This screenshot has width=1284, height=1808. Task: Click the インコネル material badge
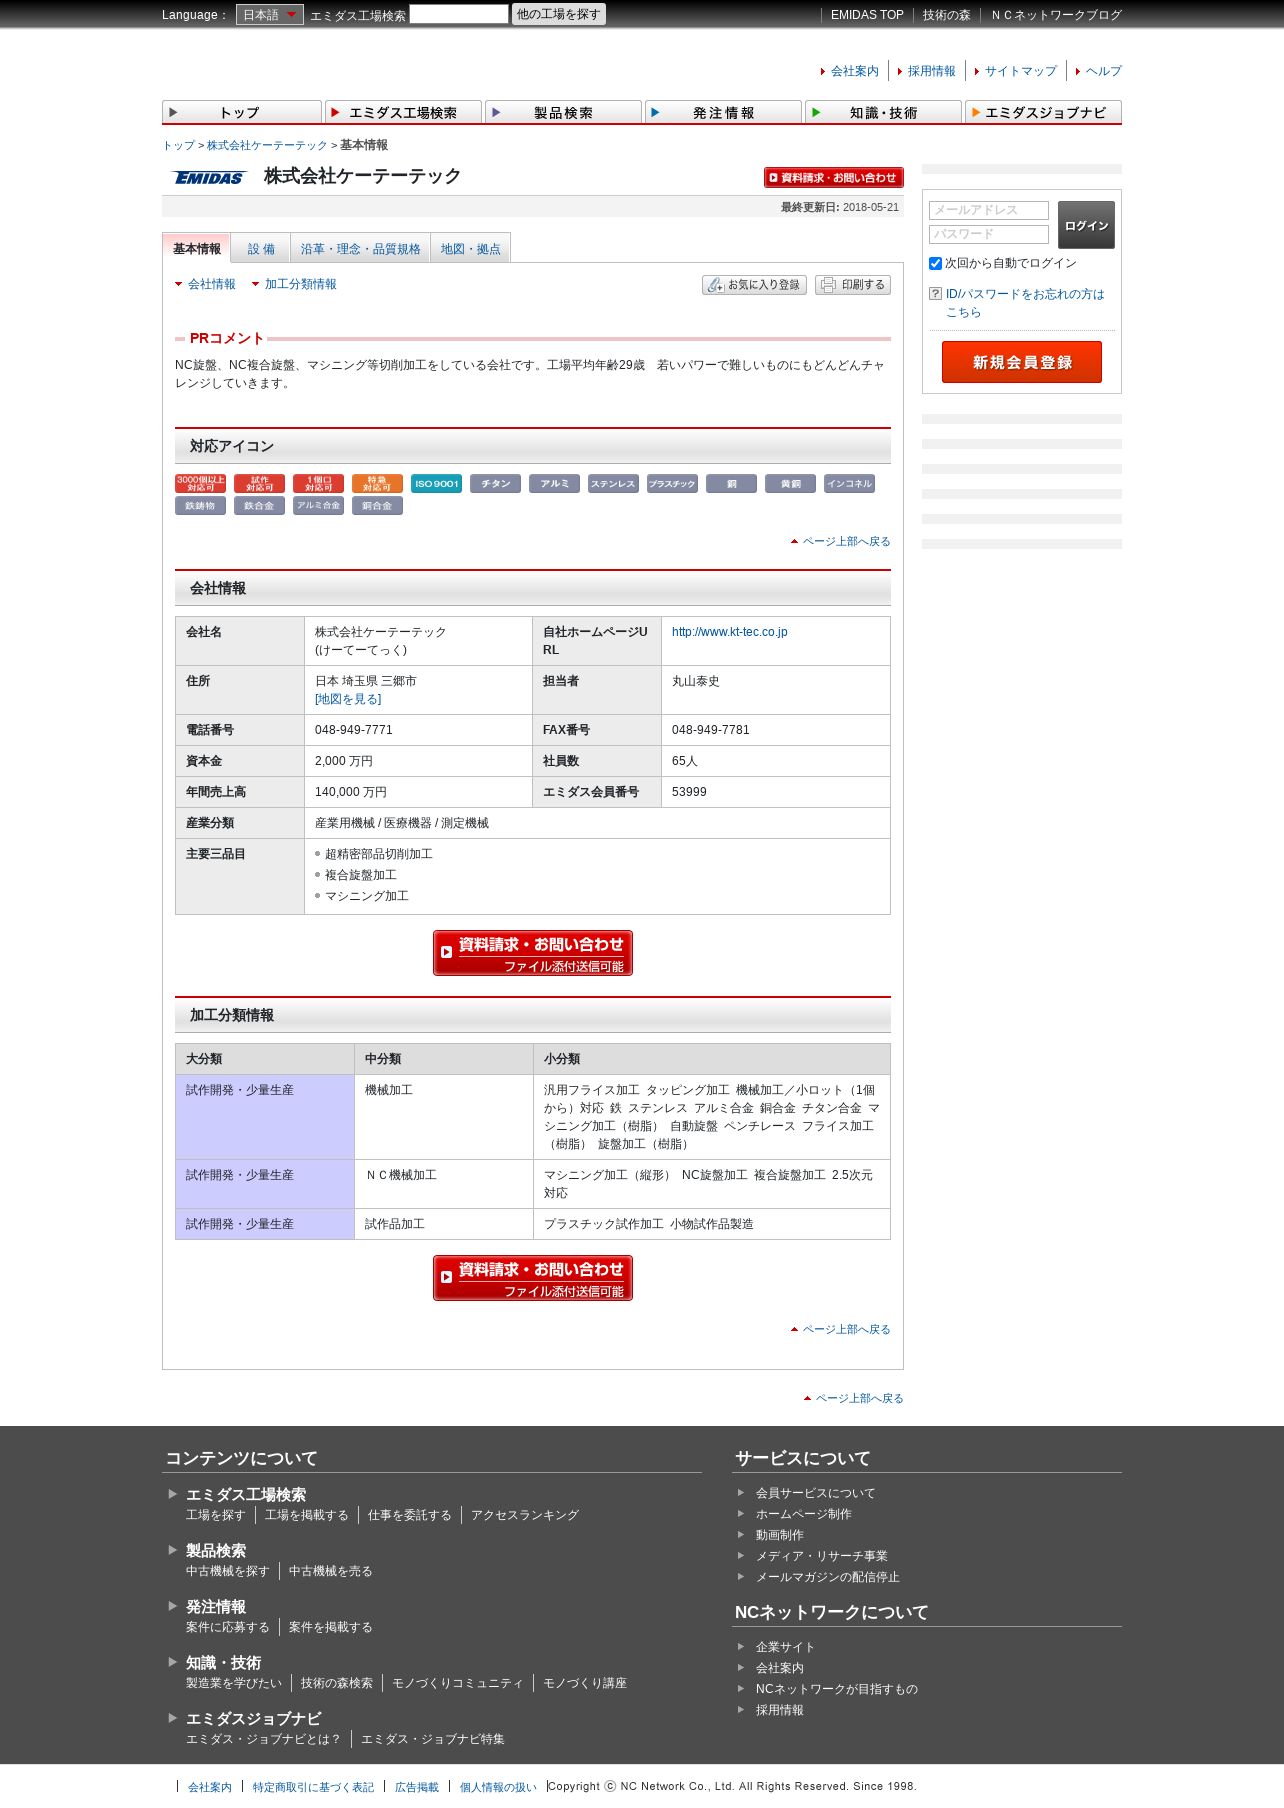849,484
